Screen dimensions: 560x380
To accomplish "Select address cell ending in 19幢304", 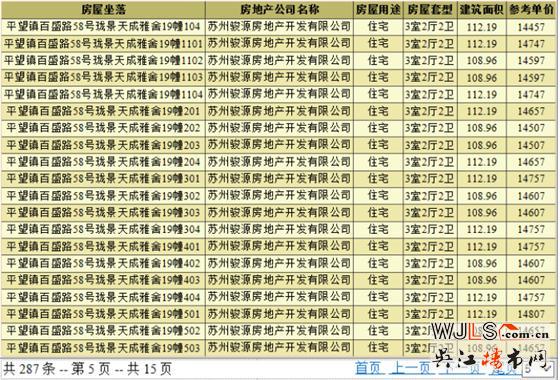I will click(104, 230).
